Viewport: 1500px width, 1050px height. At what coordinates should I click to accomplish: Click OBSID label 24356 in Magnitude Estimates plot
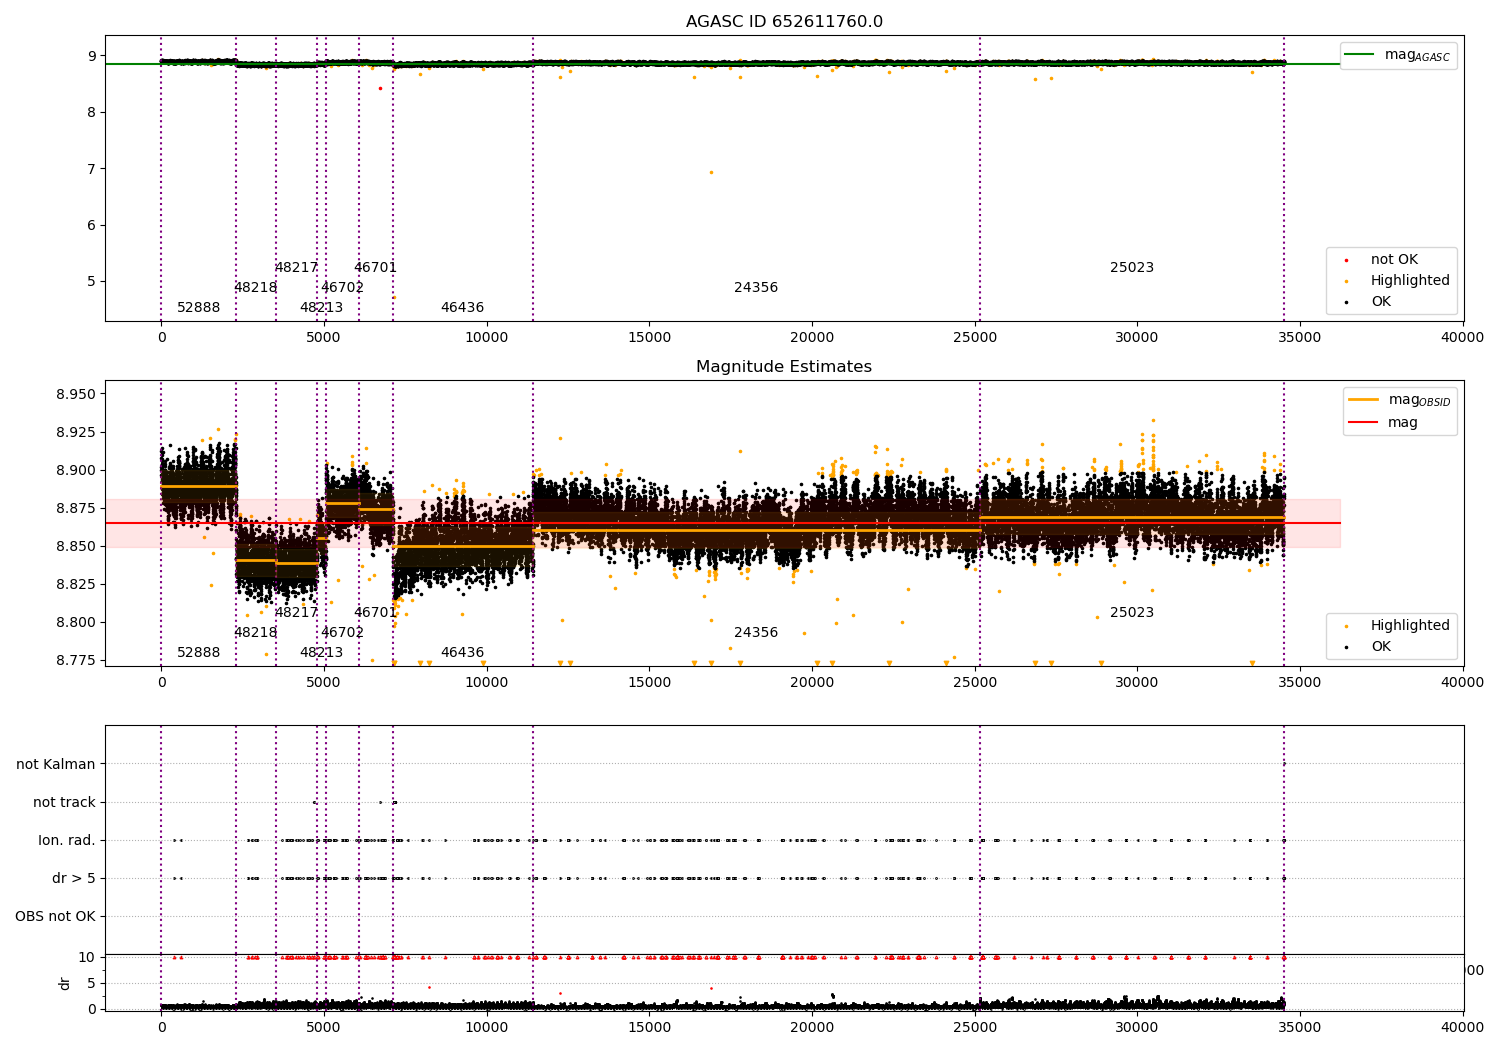756,633
